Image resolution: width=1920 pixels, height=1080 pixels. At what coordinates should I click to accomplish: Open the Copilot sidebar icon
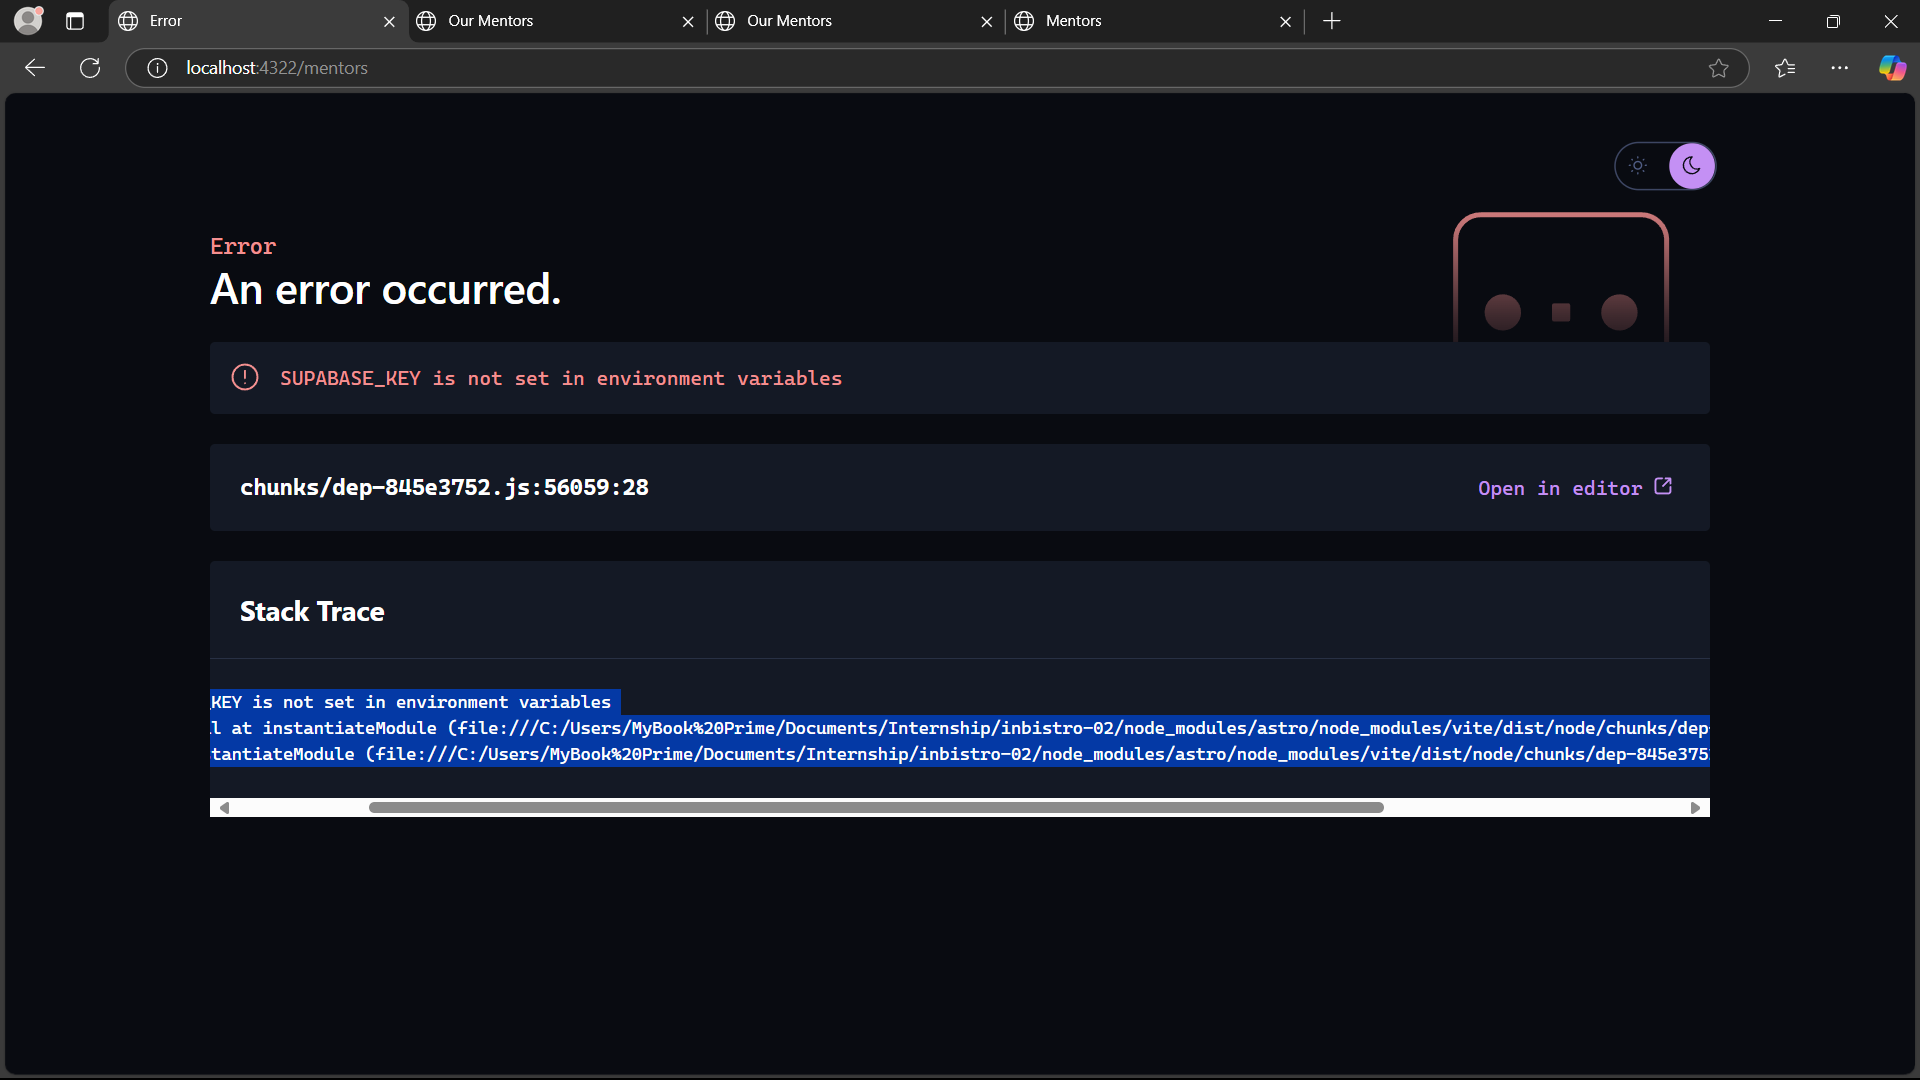point(1892,68)
